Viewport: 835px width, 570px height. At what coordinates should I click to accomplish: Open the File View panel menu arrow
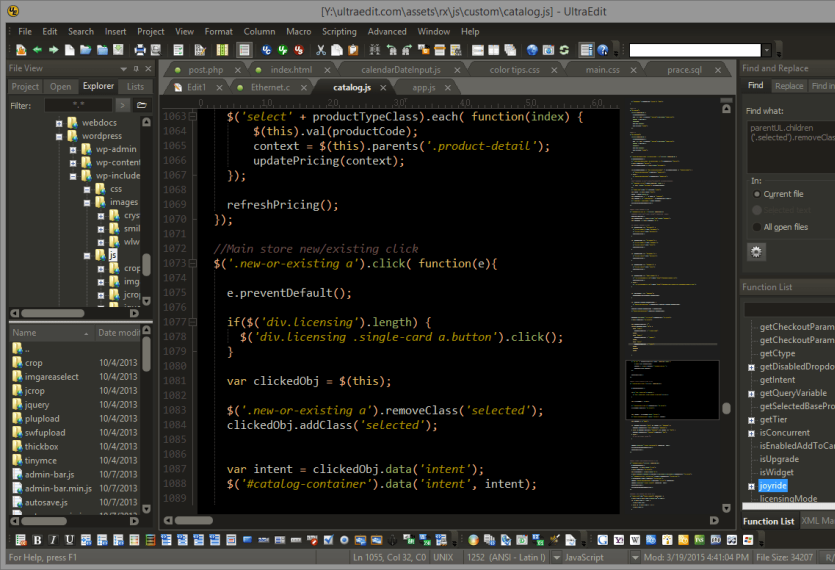tap(124, 69)
